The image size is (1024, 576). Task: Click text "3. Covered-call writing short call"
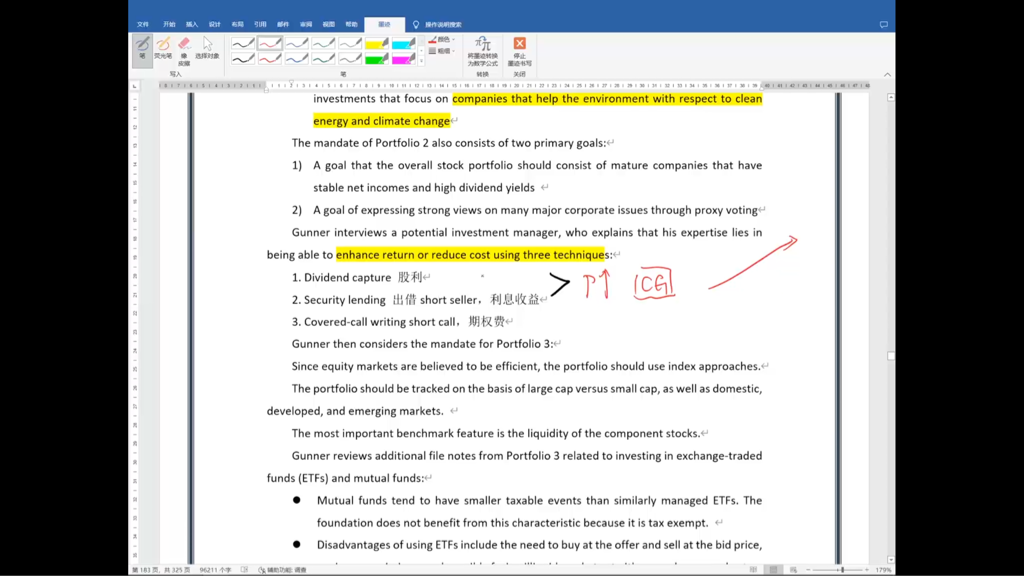point(374,322)
